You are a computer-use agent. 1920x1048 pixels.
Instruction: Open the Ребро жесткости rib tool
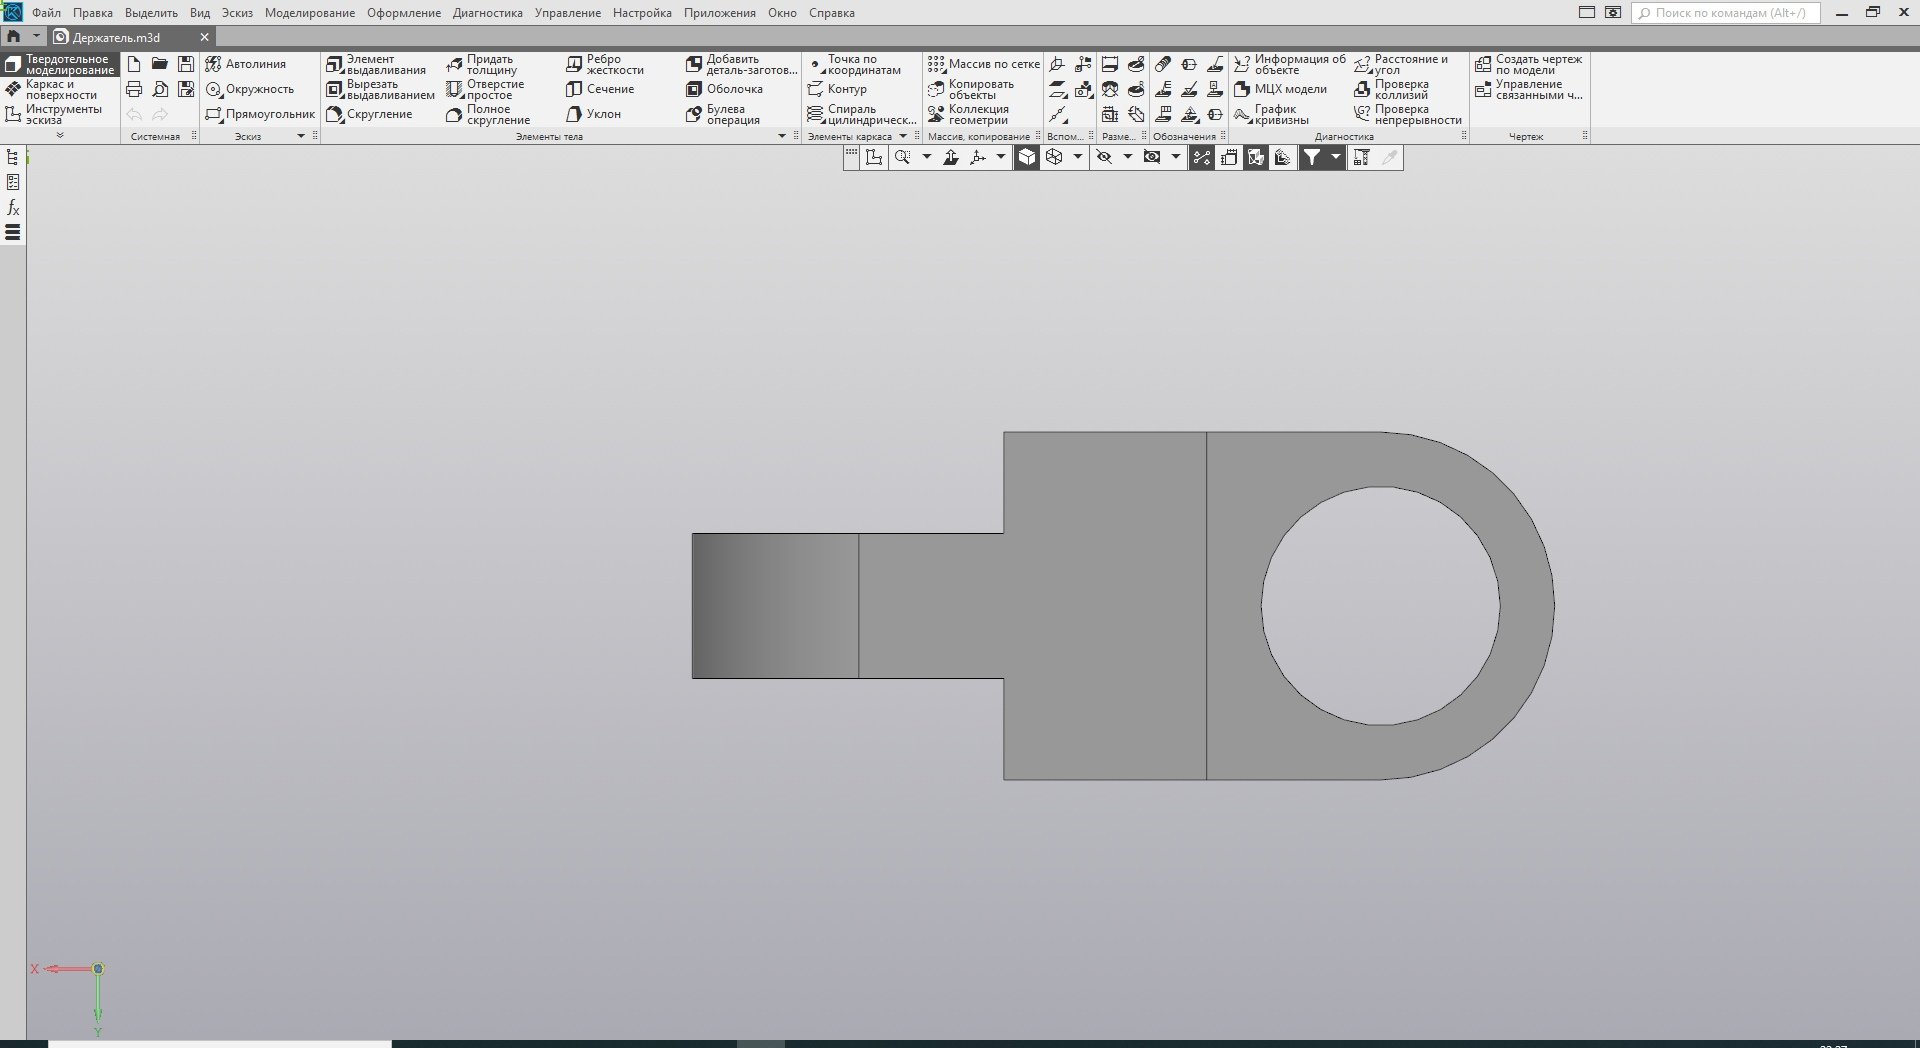(605, 64)
